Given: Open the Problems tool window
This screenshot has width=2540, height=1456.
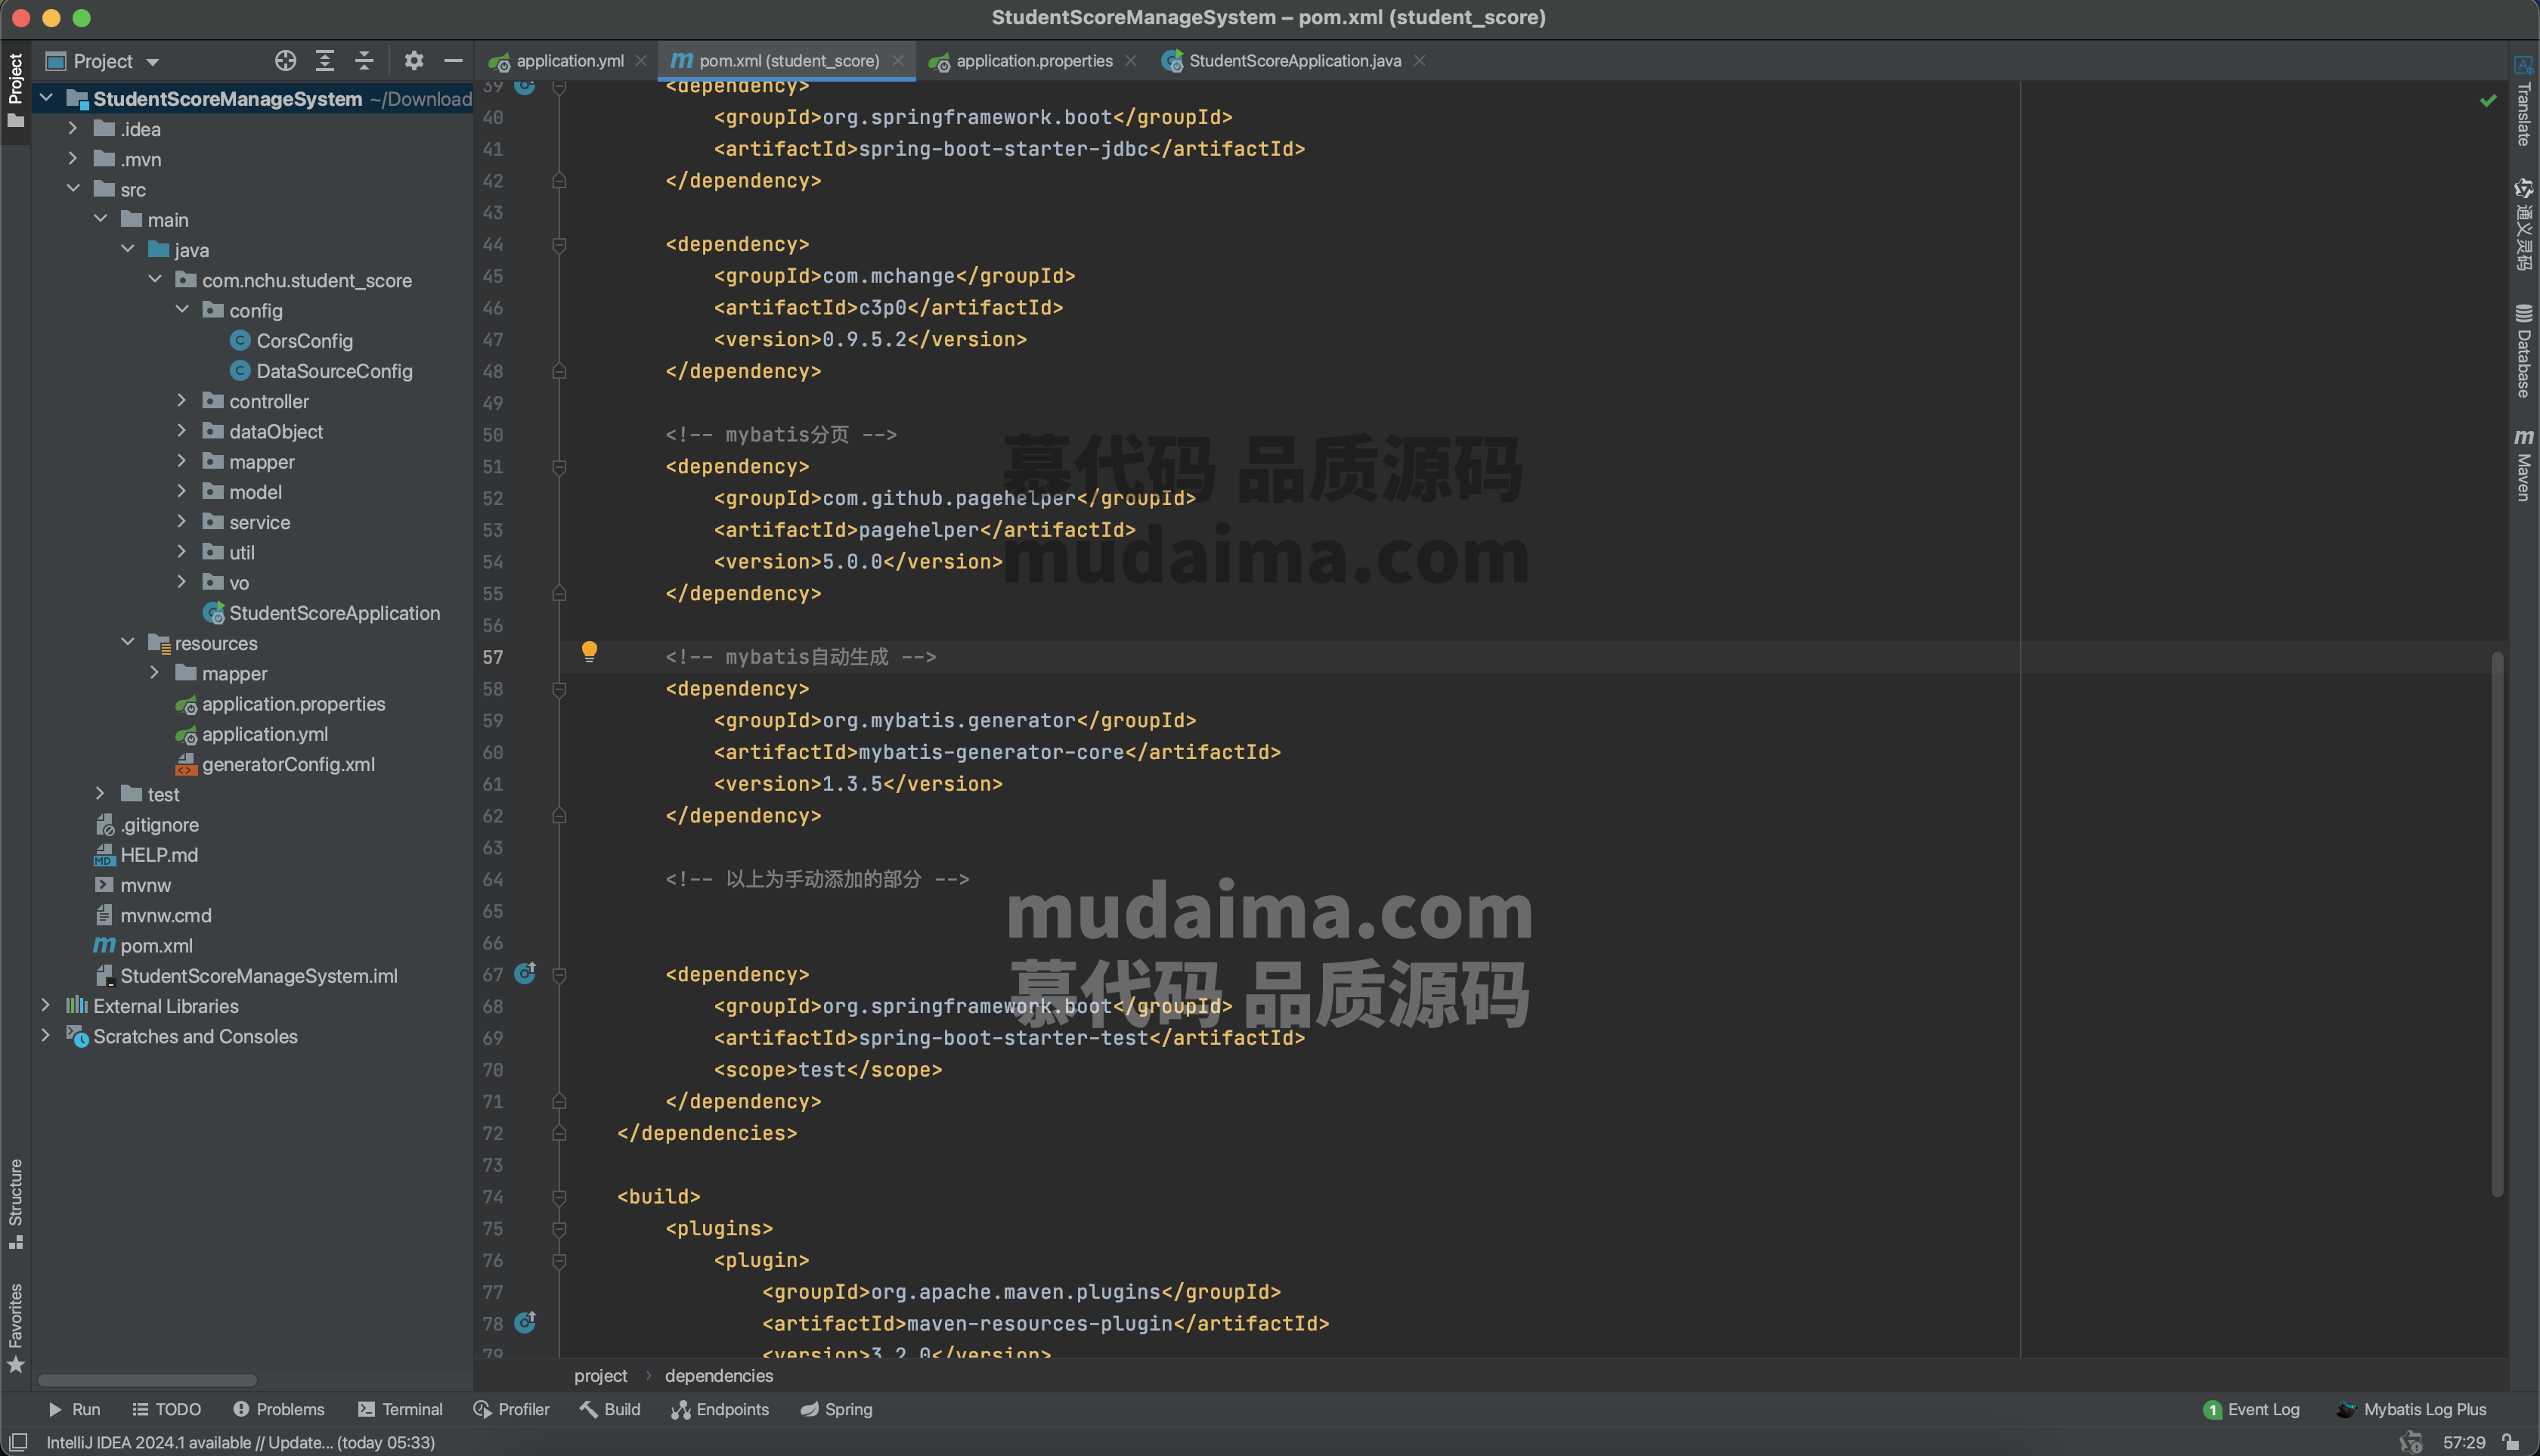Looking at the screenshot, I should coord(279,1409).
